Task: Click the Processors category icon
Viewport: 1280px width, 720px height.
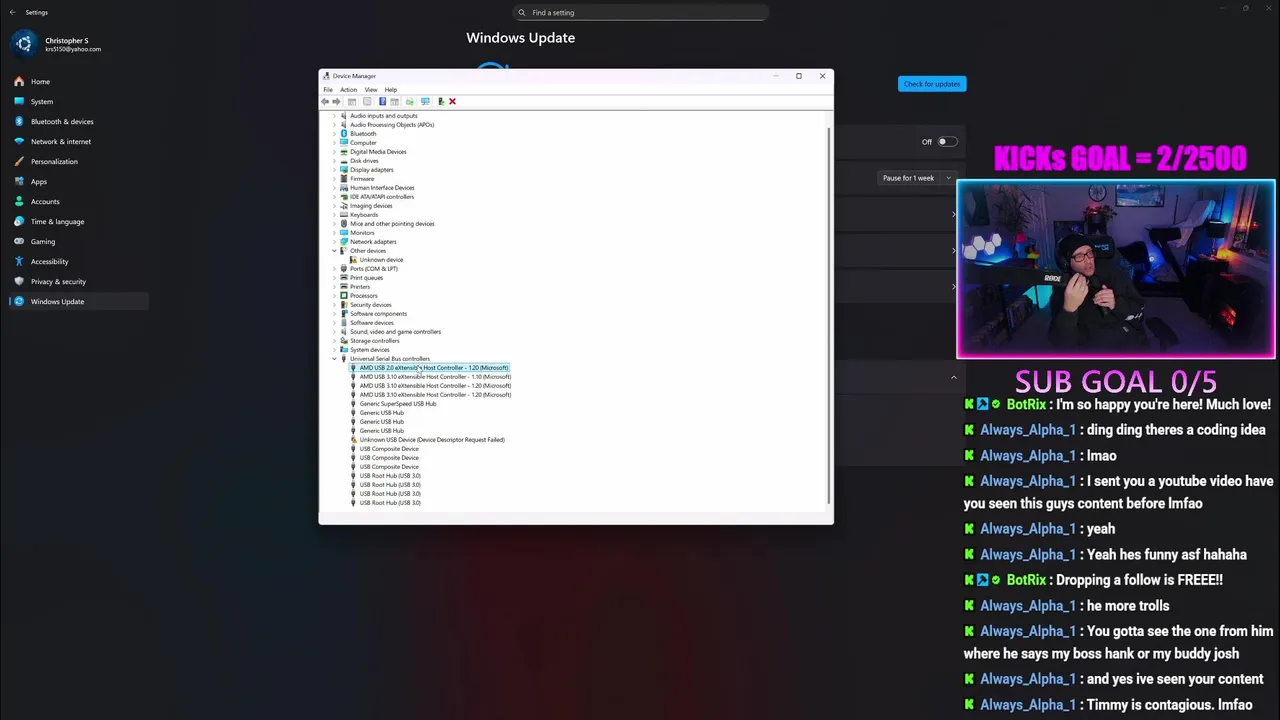Action: tap(344, 295)
